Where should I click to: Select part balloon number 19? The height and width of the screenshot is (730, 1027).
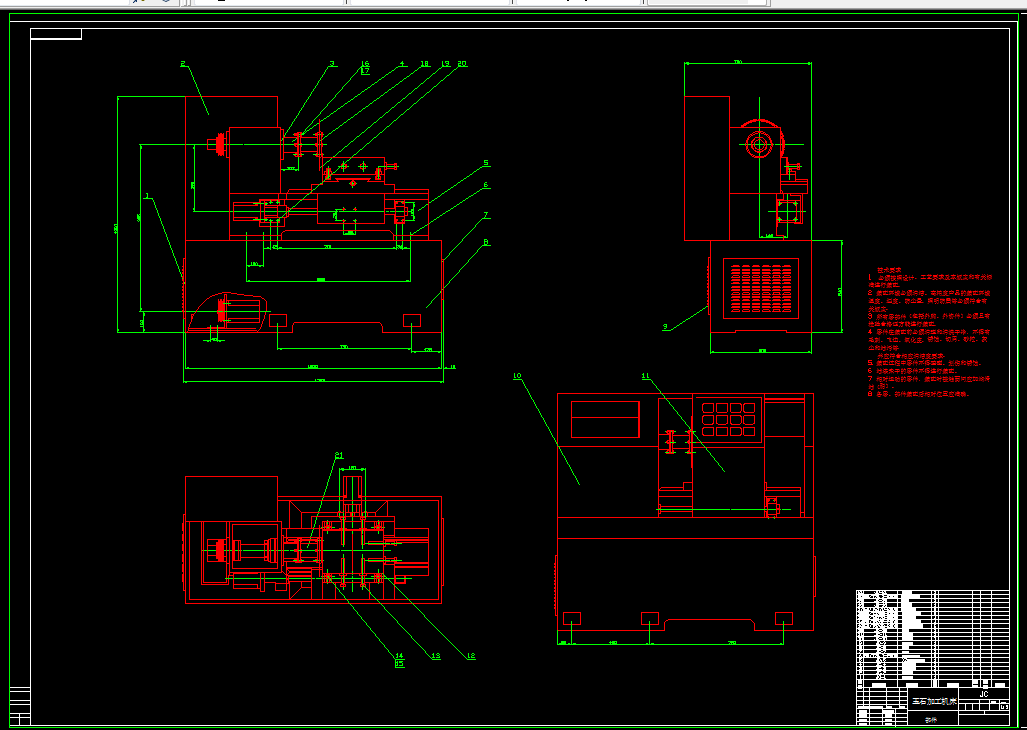[445, 64]
